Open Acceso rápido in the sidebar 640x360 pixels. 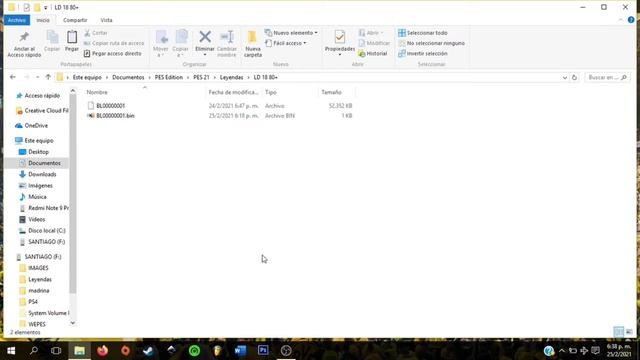(x=42, y=96)
